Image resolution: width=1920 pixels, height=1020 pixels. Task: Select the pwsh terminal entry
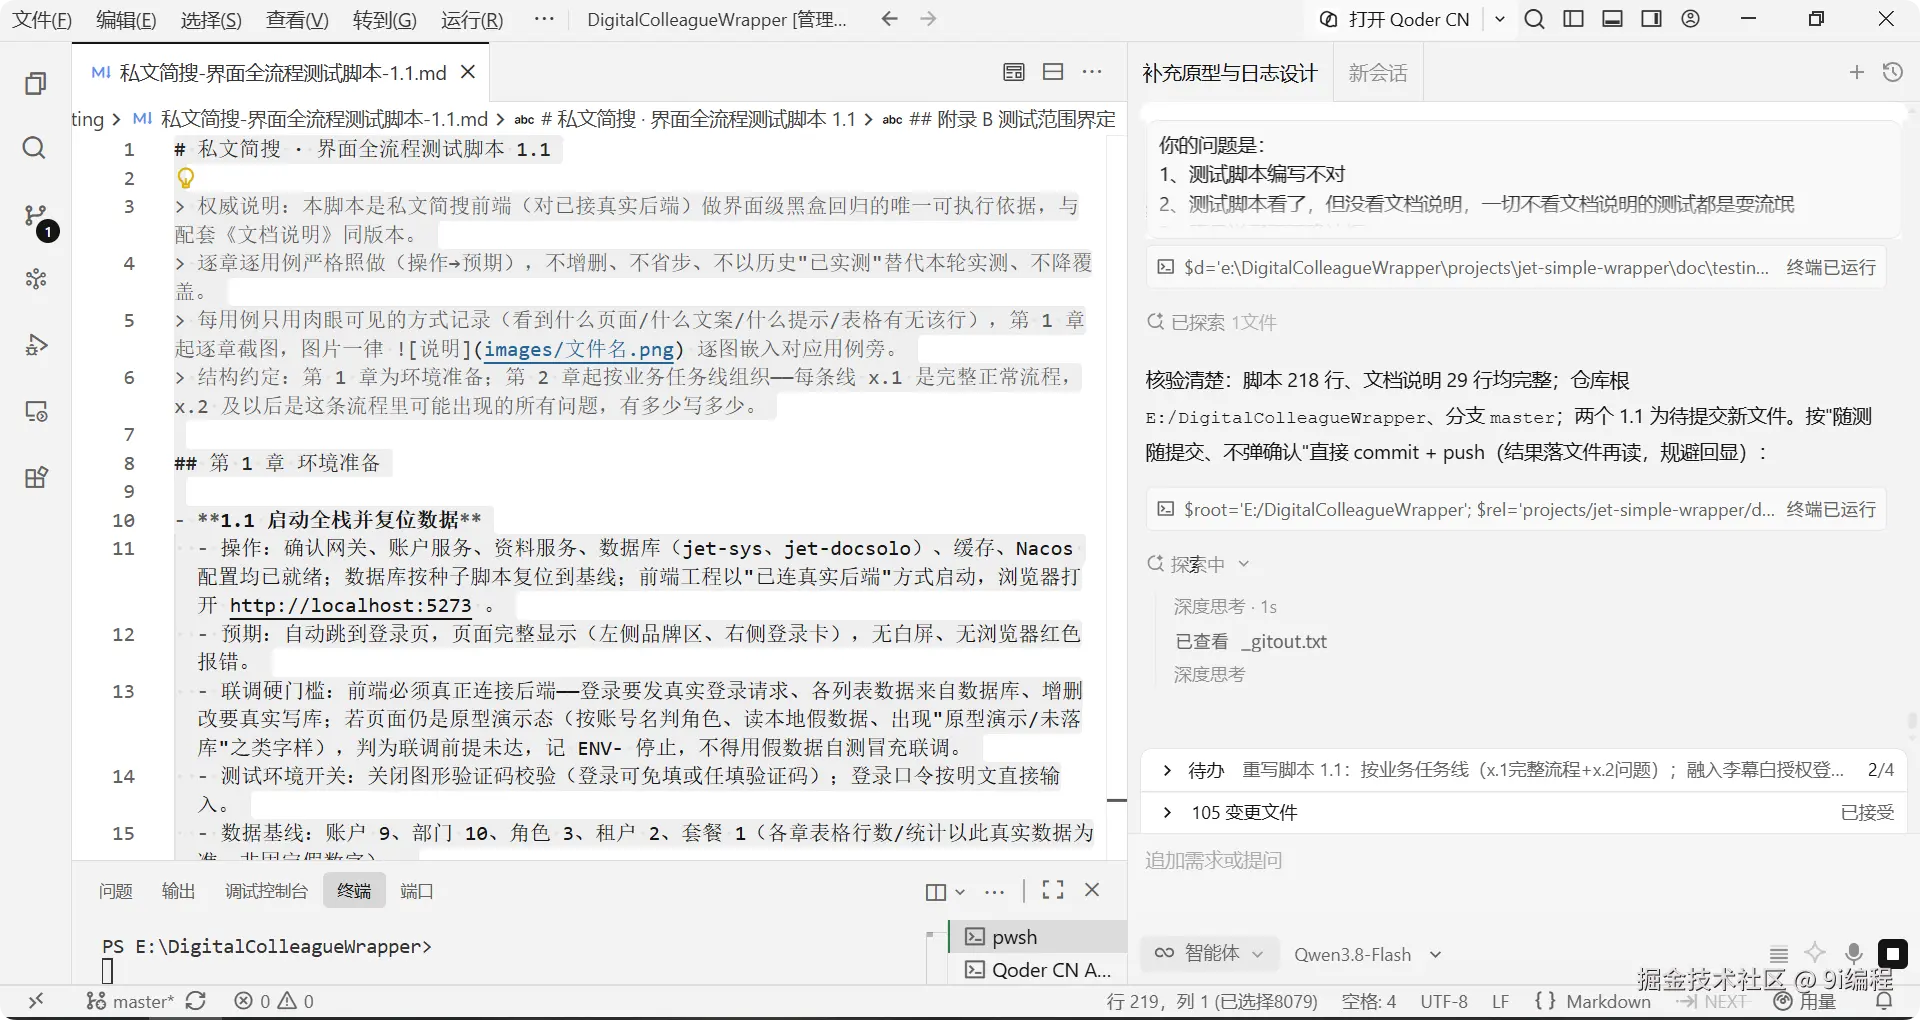pyautogui.click(x=1037, y=937)
